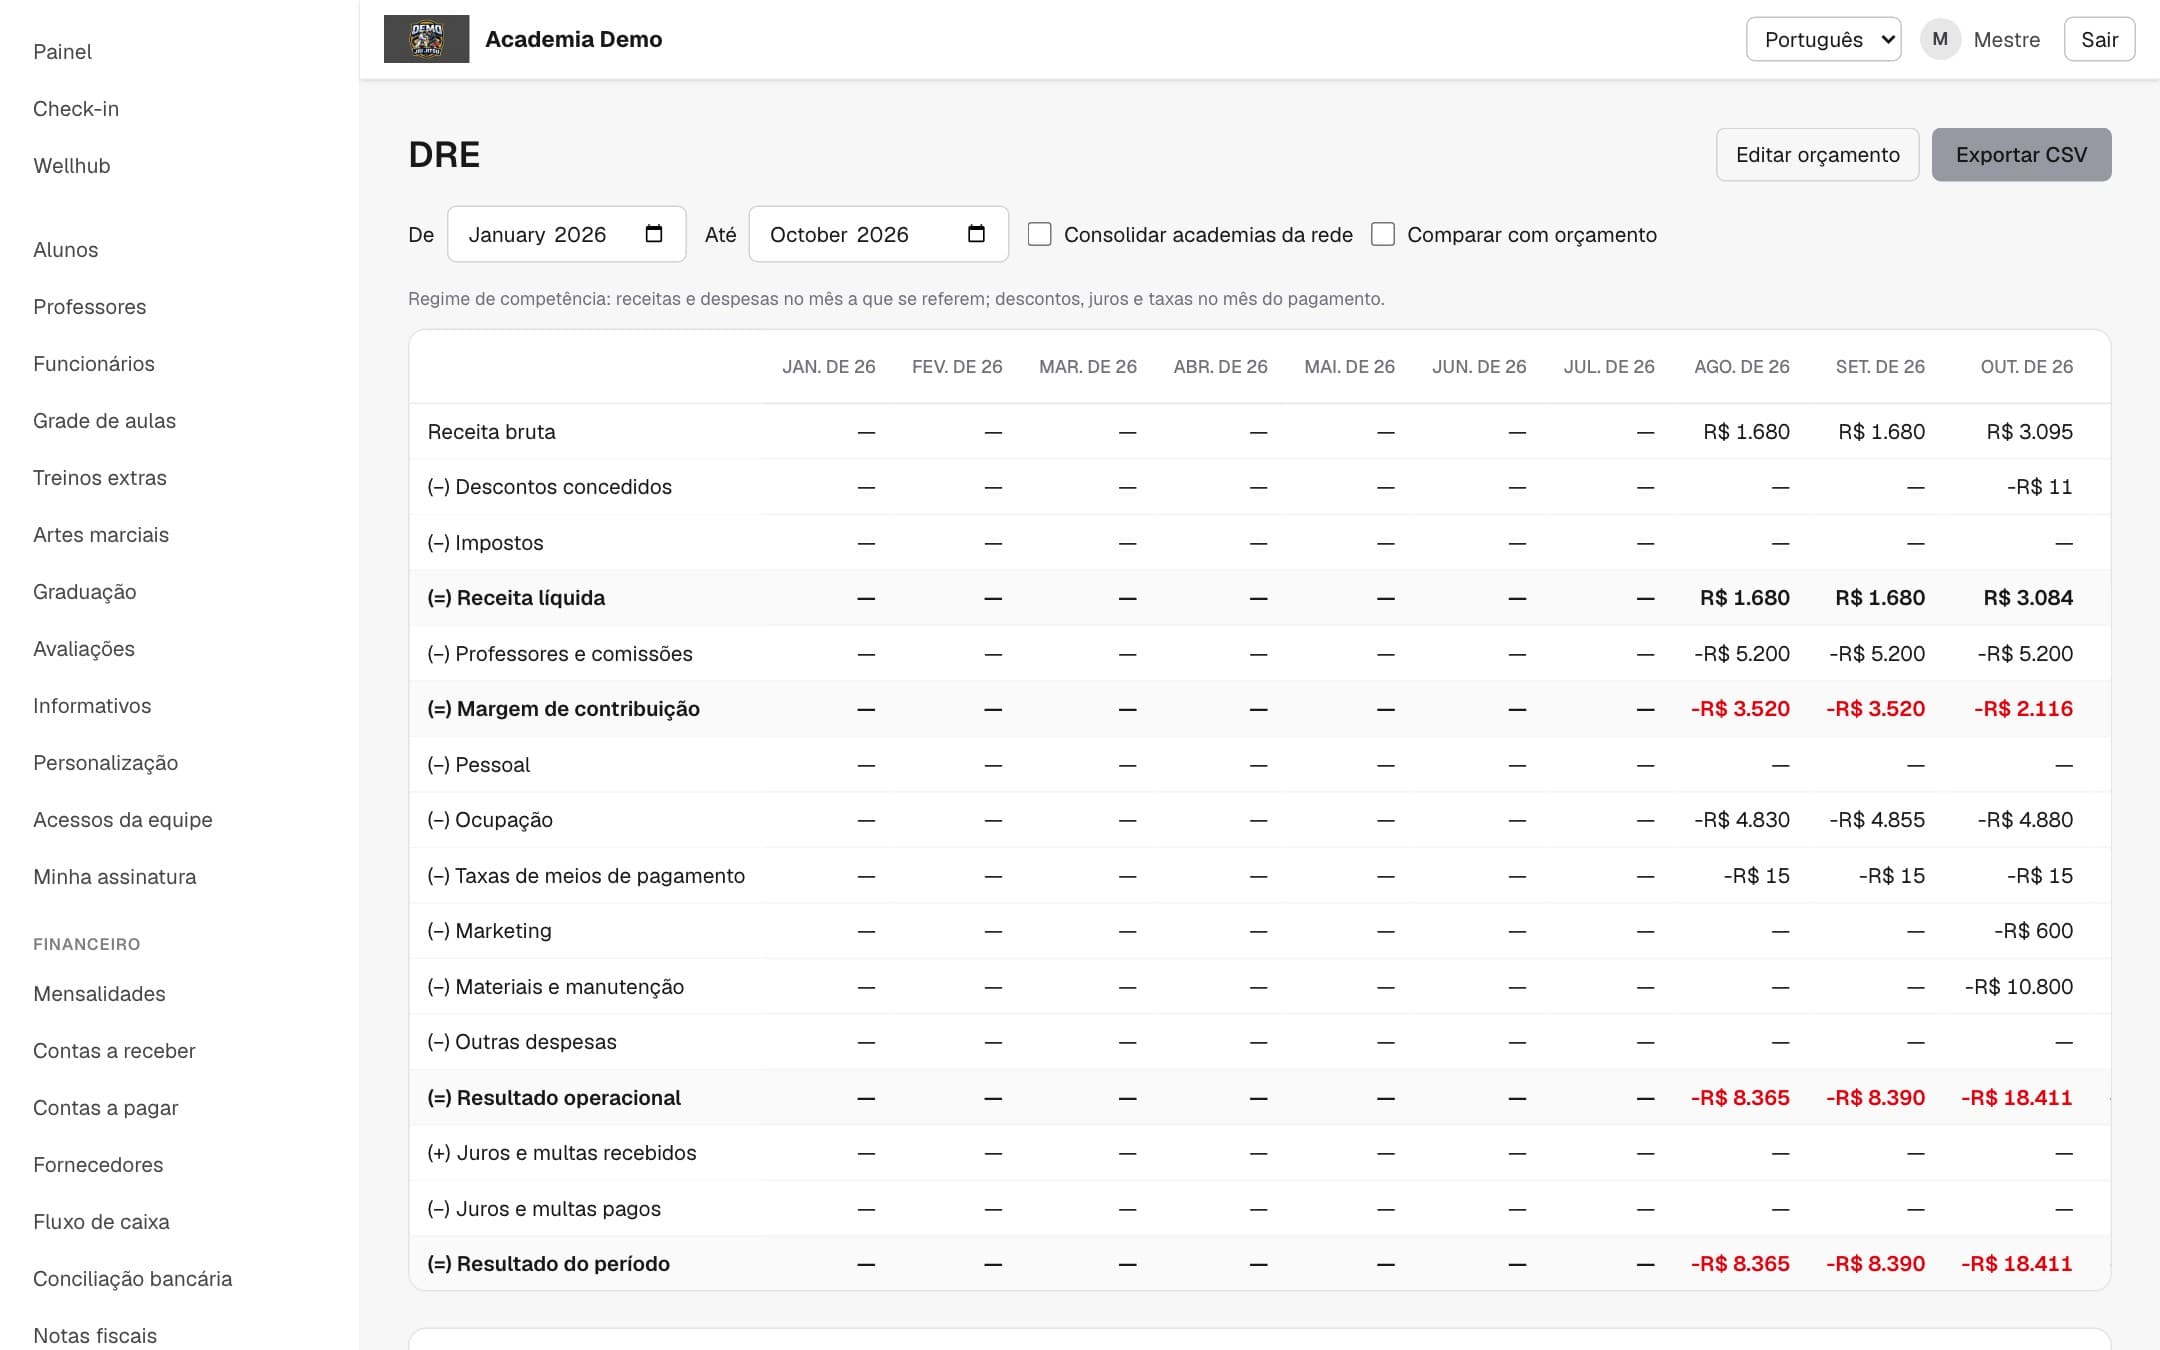This screenshot has height=1350, width=2160.
Task: Click the January 2026 start month field
Action: tap(566, 234)
